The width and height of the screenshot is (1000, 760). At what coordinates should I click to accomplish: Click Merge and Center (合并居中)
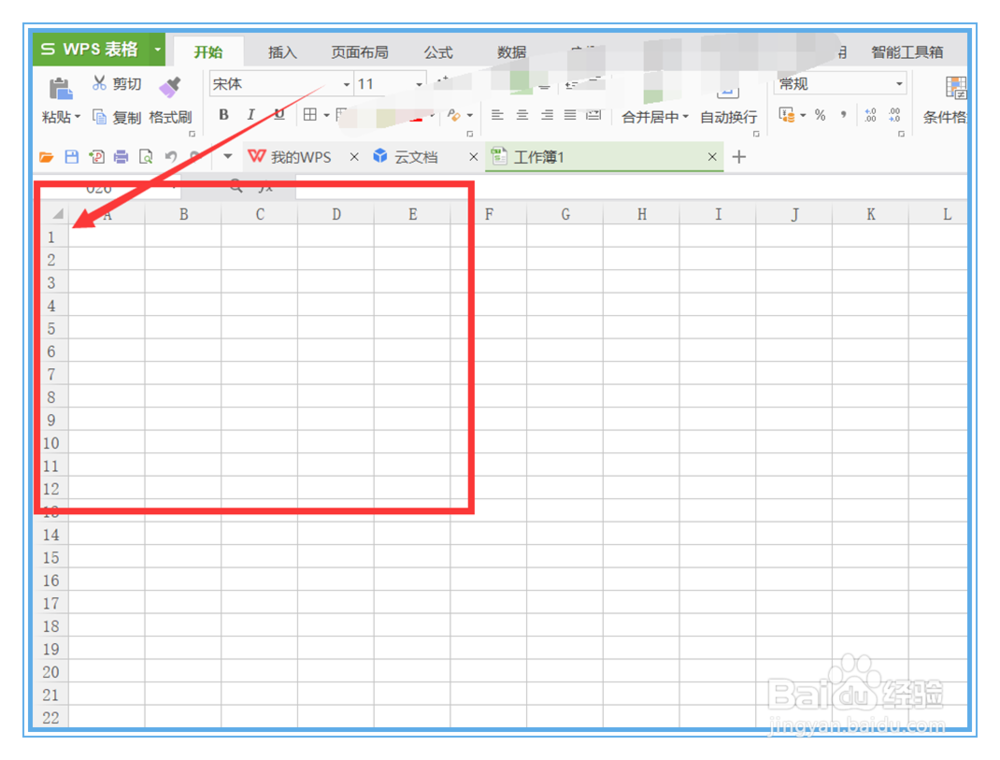650,117
